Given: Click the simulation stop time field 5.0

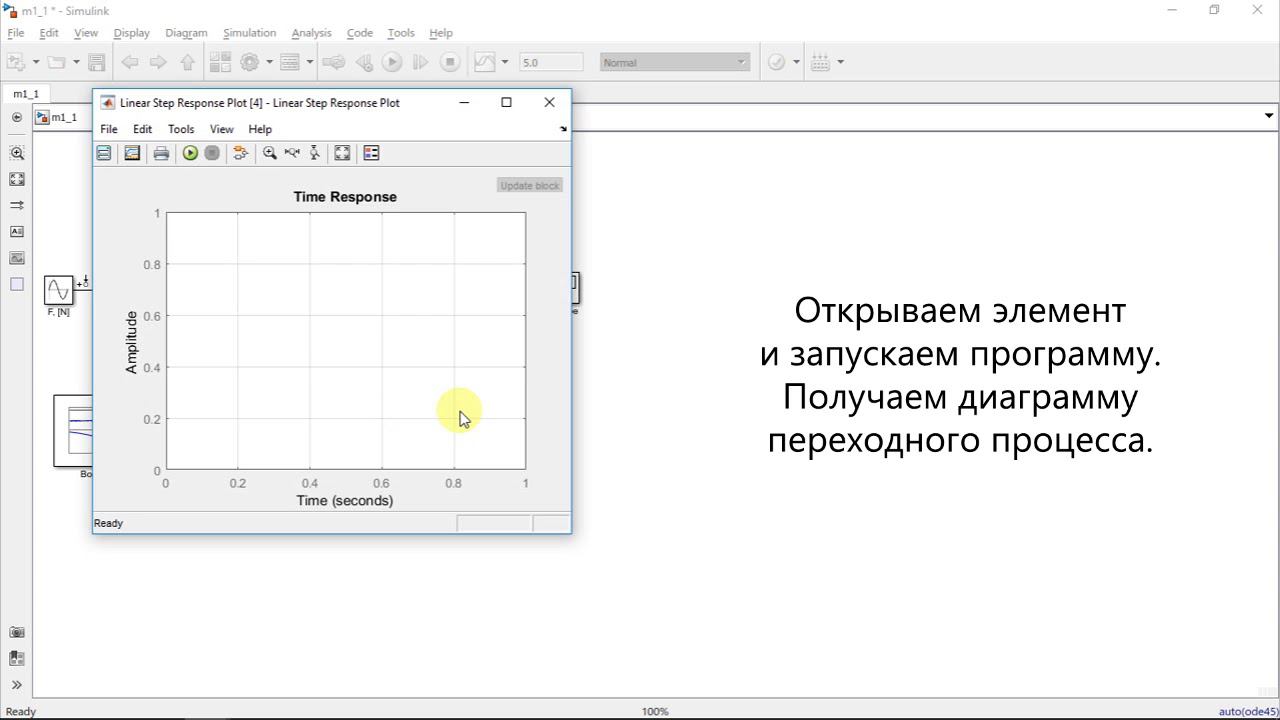Looking at the screenshot, I should pos(551,62).
